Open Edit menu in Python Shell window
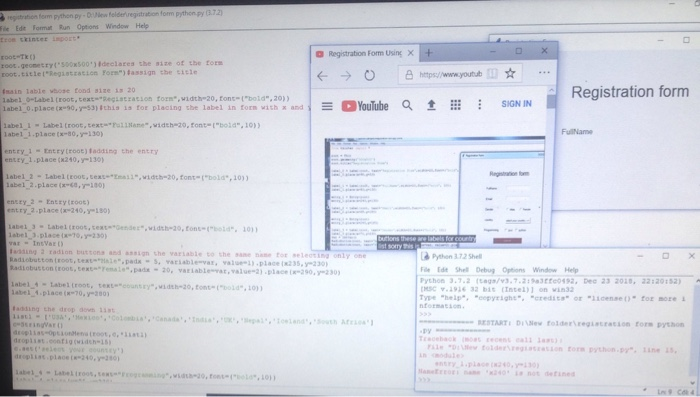Screen dimensions: 700x397 [x=442, y=270]
